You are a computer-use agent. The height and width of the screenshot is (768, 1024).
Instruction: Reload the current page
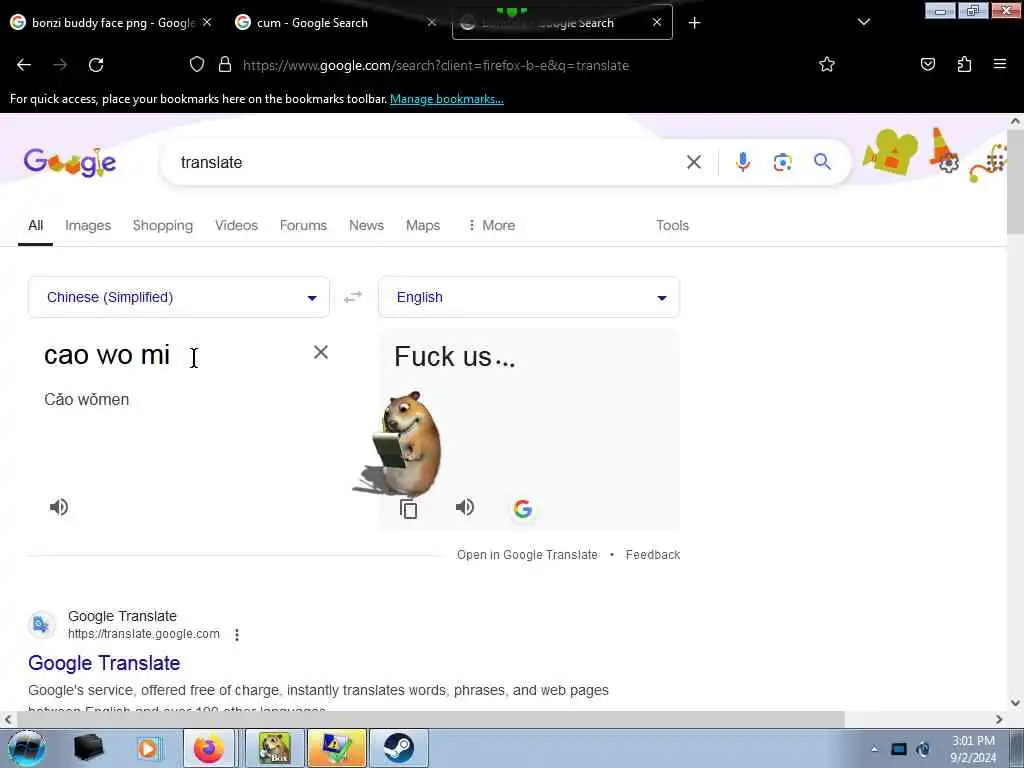96,65
